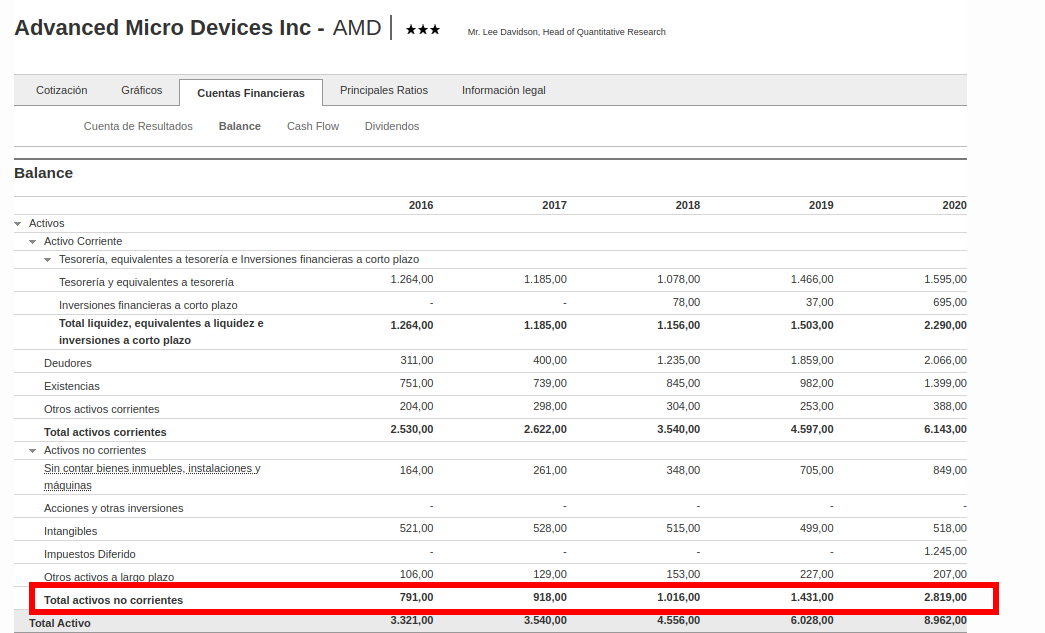1045x633 pixels.
Task: Collapse the Activo Corriente group
Action: (x=33, y=242)
